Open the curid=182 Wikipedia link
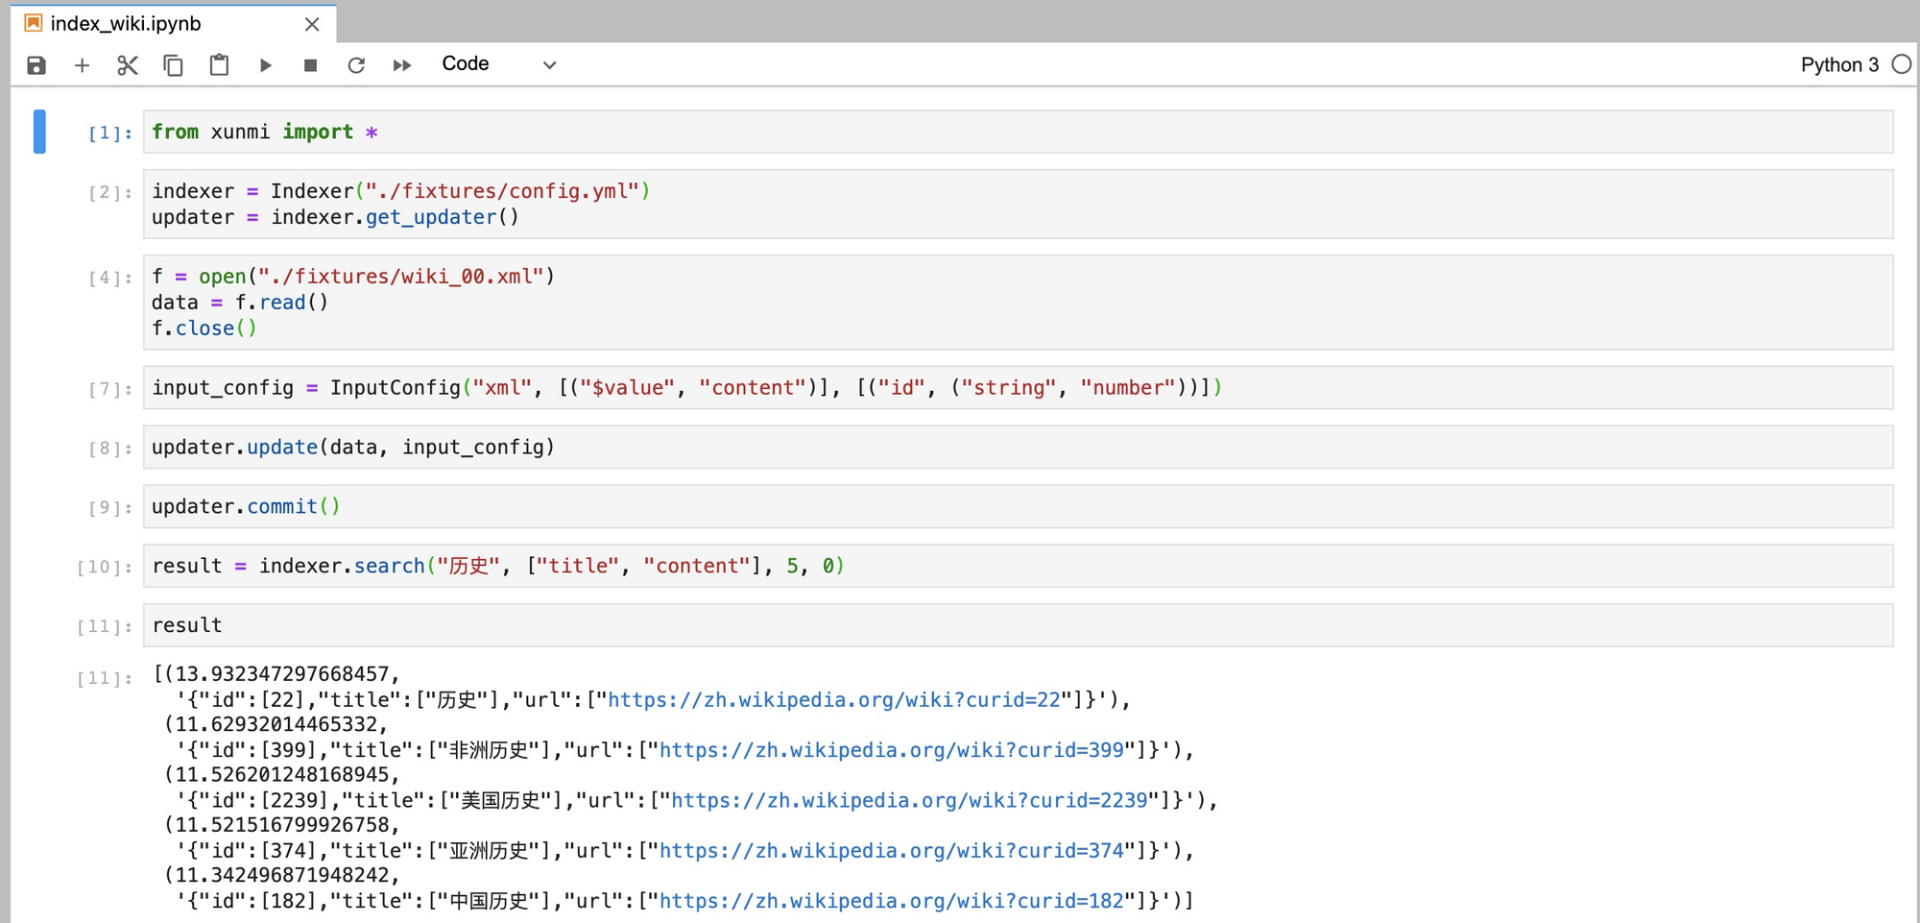This screenshot has height=923, width=1920. pos(891,901)
